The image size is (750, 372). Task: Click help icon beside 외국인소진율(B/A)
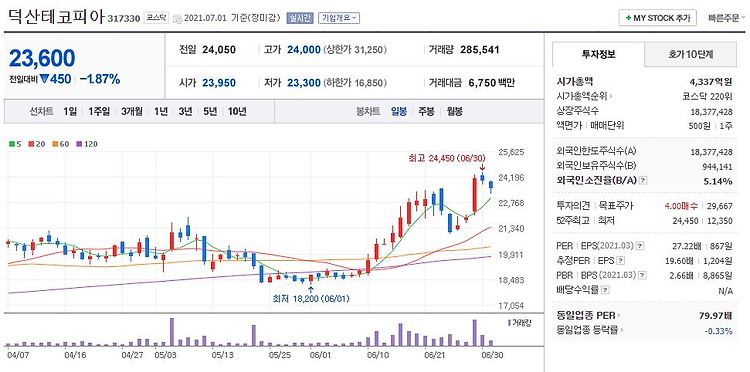(x=643, y=181)
